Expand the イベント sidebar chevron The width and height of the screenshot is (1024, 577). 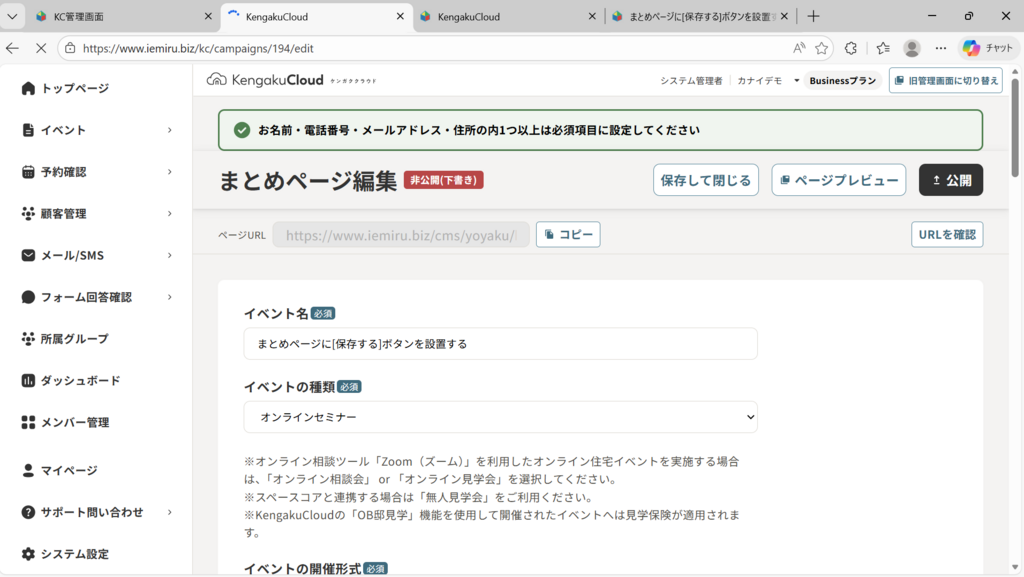[170, 130]
